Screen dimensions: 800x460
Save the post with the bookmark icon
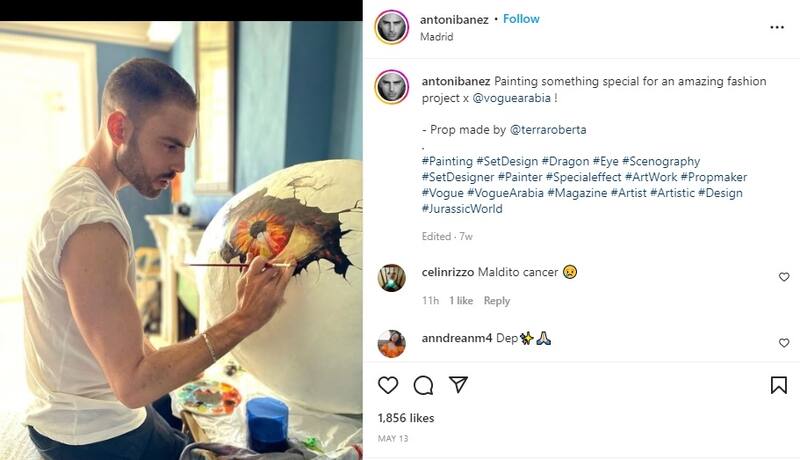pos(779,385)
